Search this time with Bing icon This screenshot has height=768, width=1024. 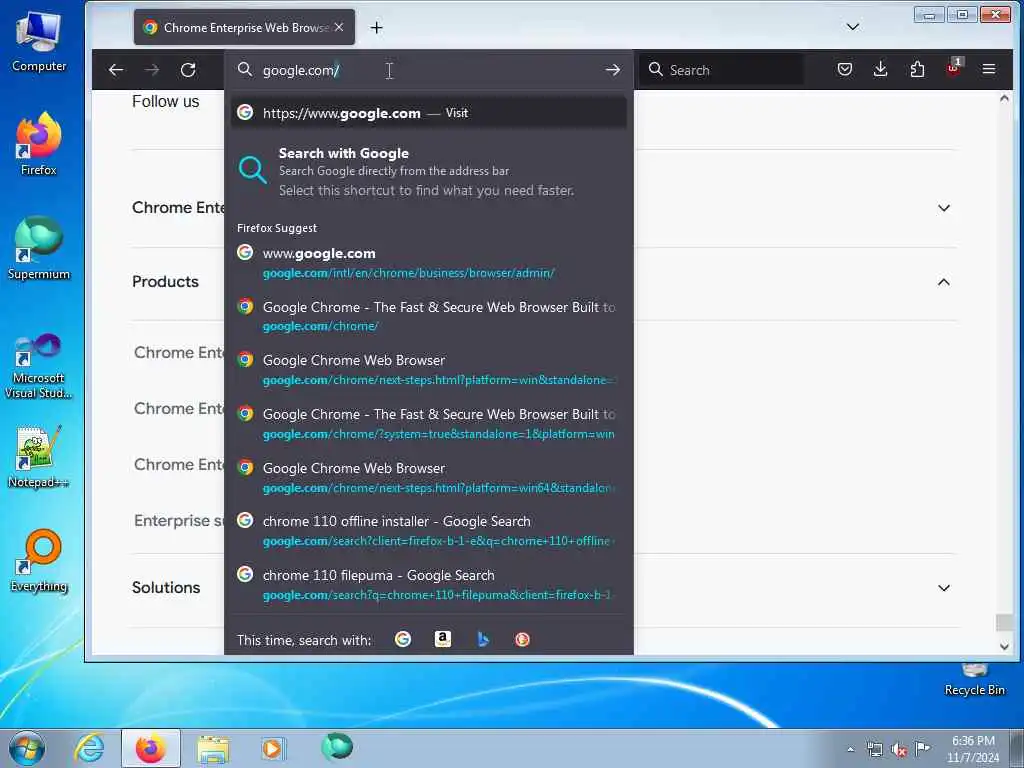pos(483,639)
